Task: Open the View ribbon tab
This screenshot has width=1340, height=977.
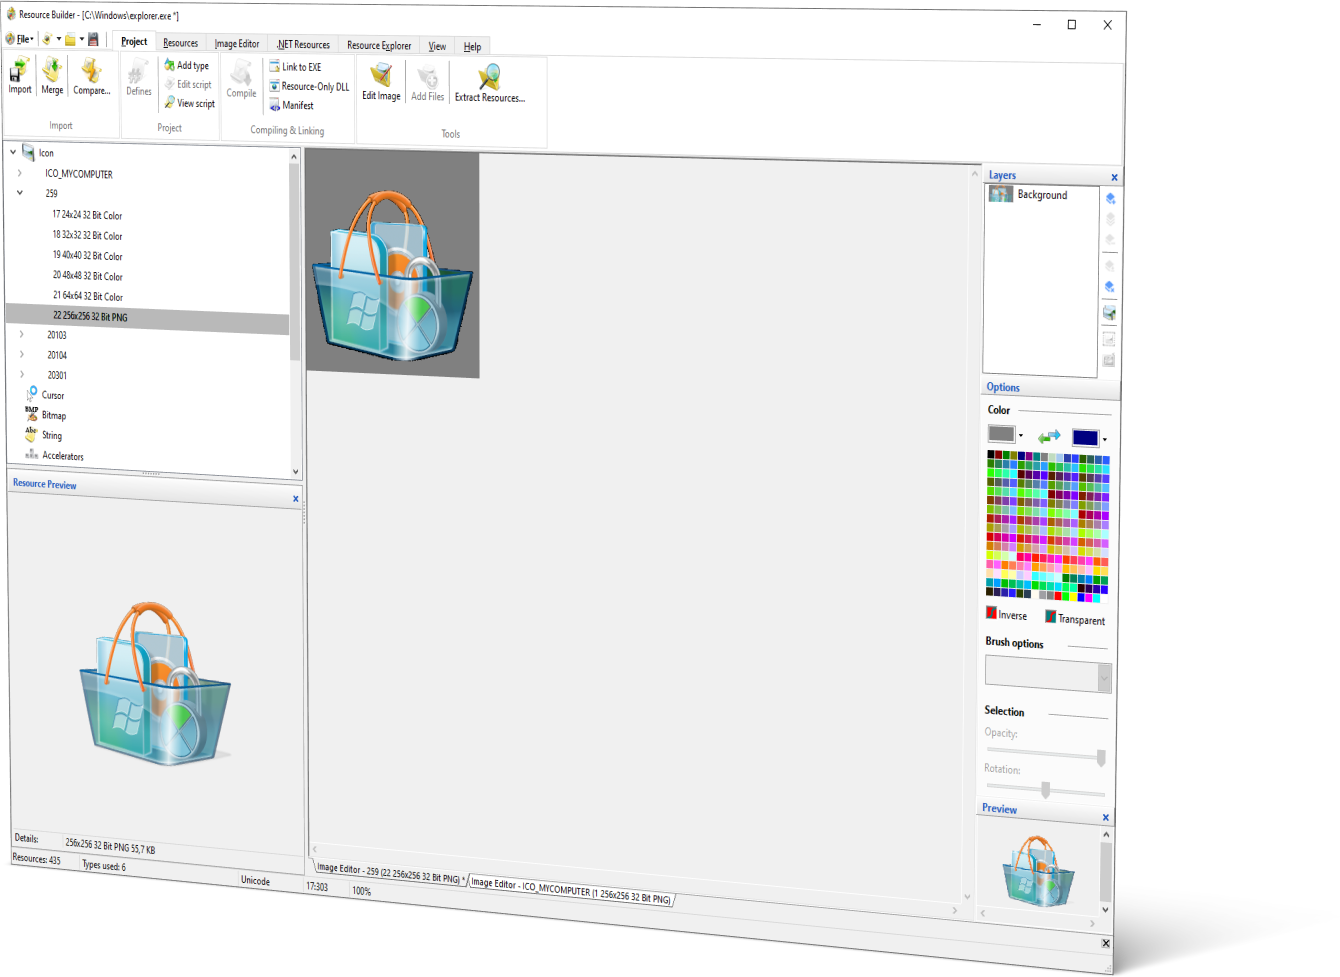Action: click(x=437, y=46)
